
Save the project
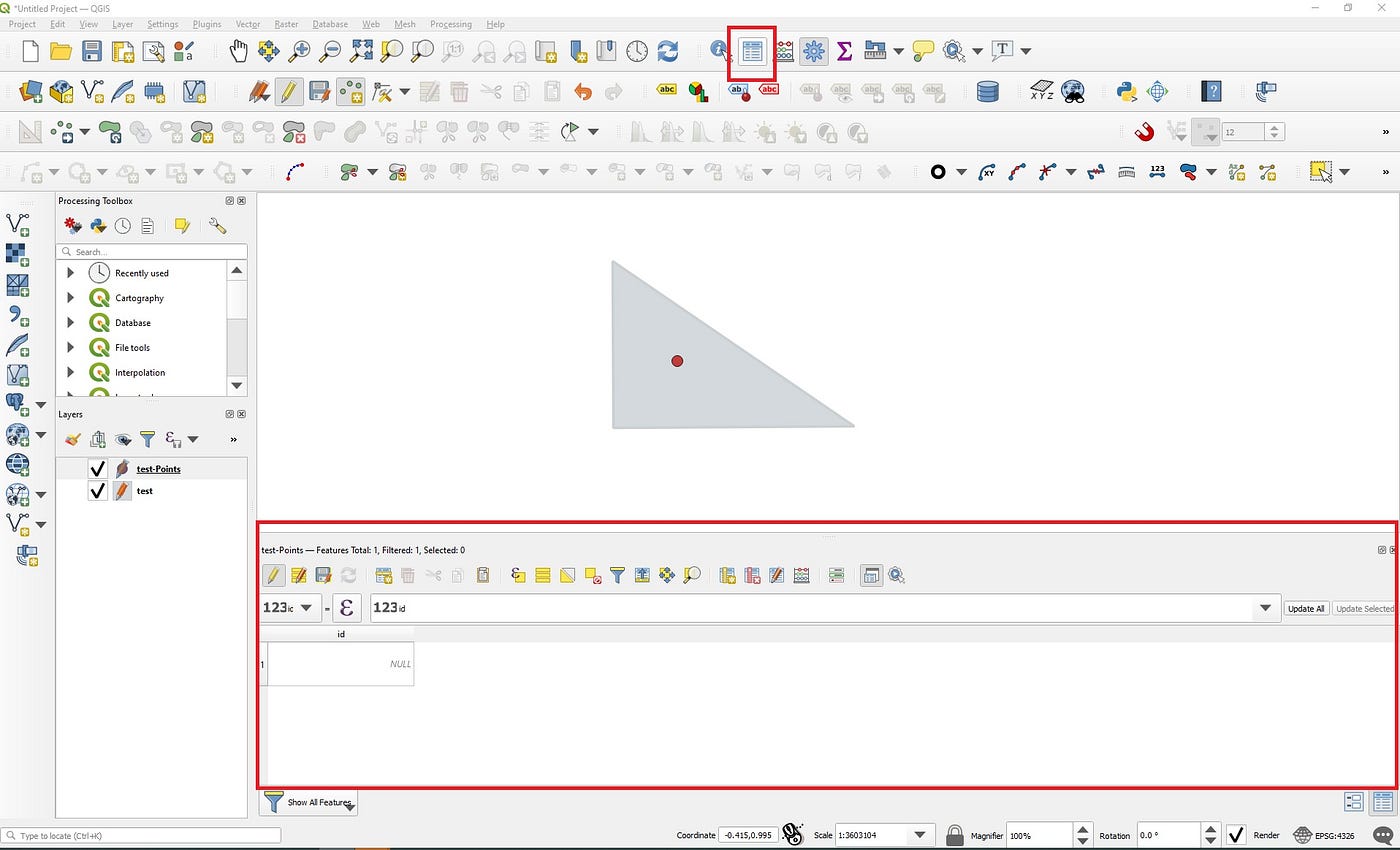[x=92, y=51]
